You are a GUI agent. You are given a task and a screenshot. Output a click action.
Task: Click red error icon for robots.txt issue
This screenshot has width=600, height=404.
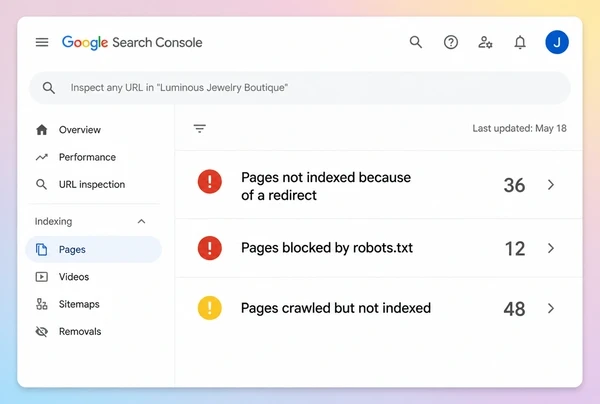tap(210, 248)
